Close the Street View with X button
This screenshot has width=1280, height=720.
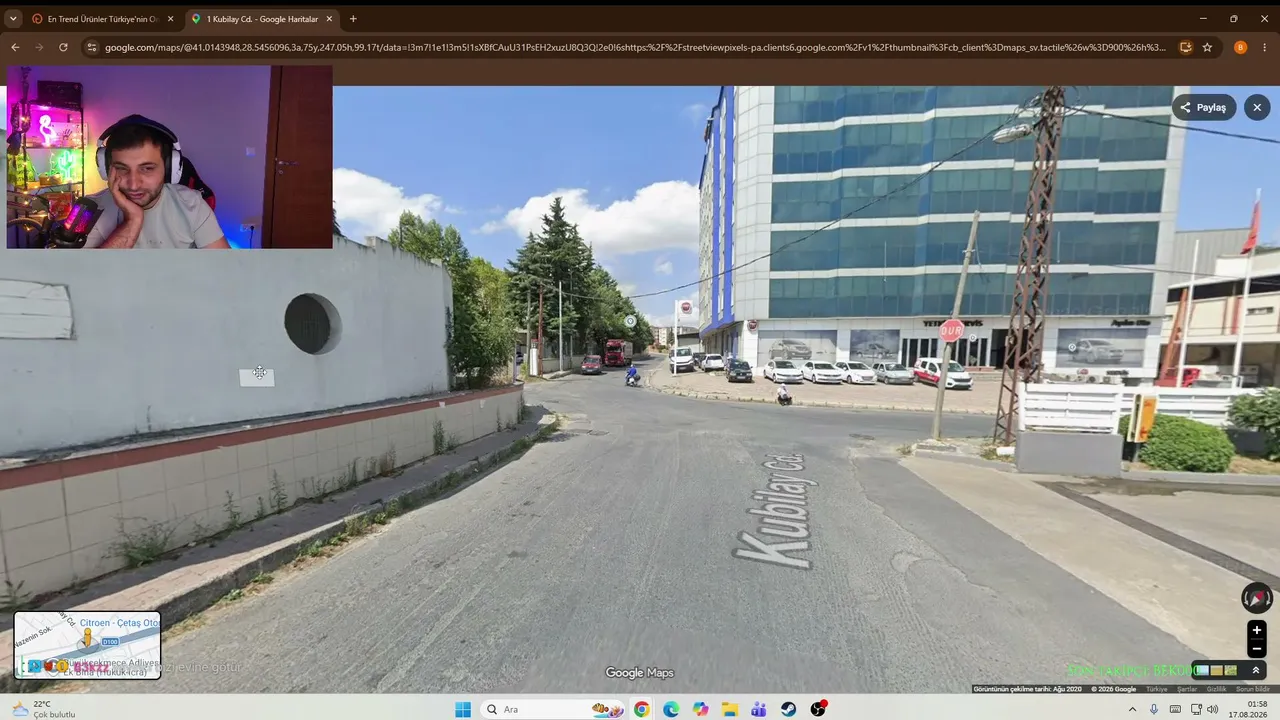[x=1257, y=107]
